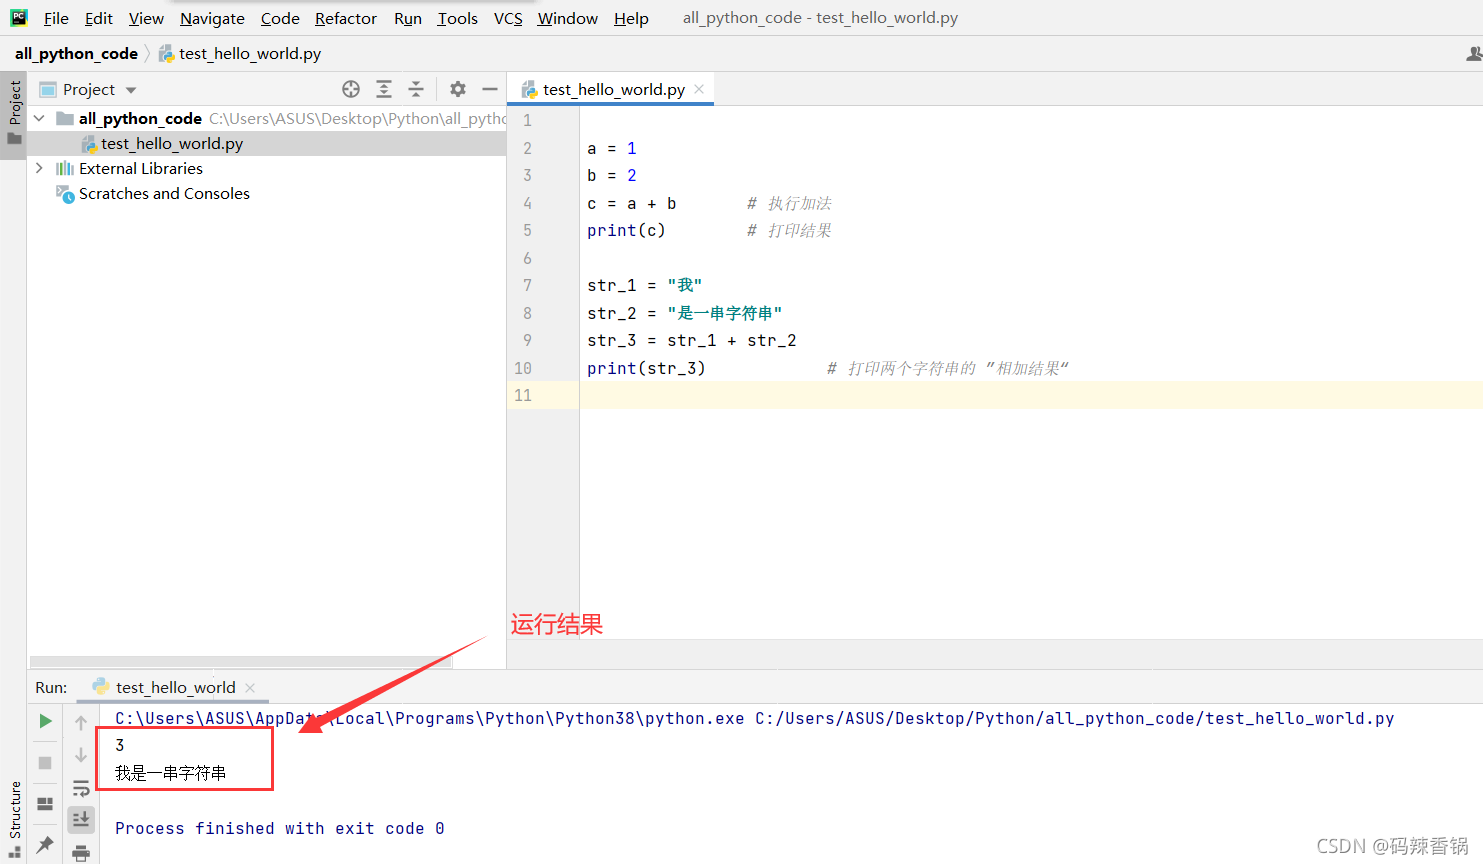Click code line 'str_3 = str_1 + str_2'
The width and height of the screenshot is (1483, 864).
[x=691, y=340]
